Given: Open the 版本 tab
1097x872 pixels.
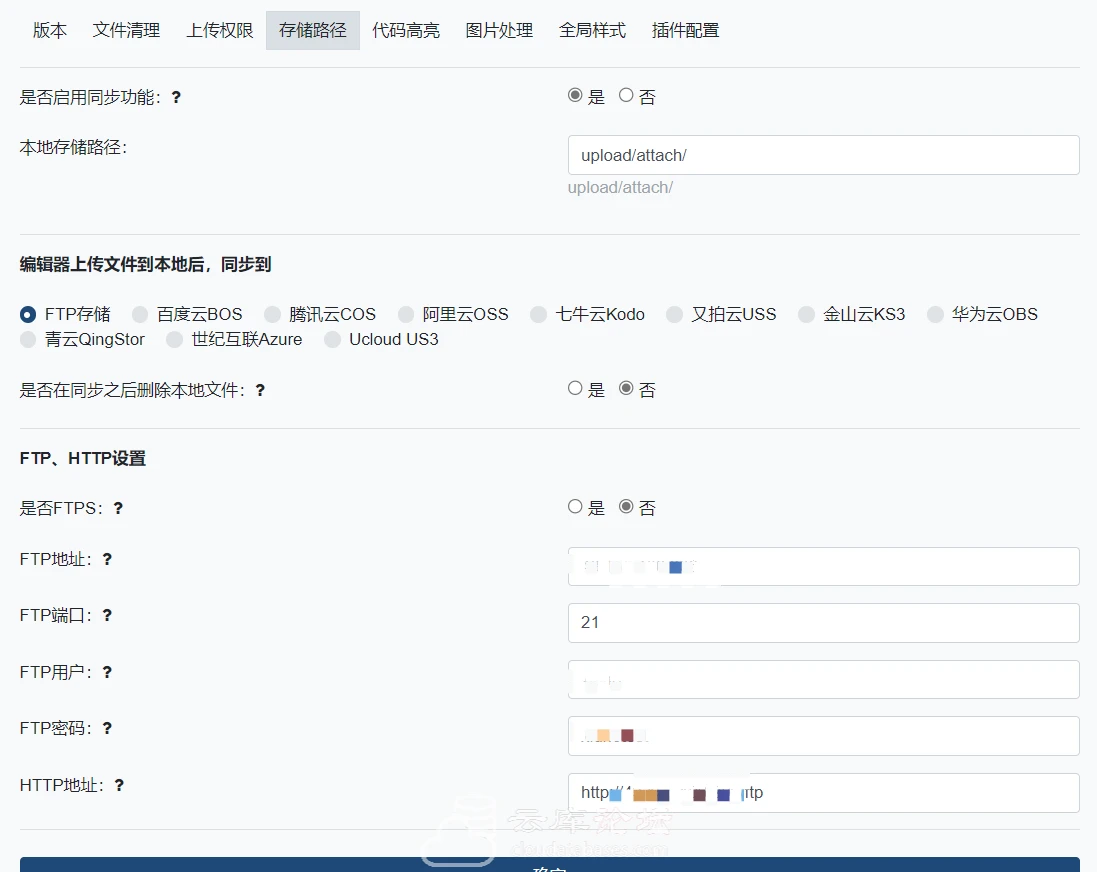Looking at the screenshot, I should [x=50, y=30].
